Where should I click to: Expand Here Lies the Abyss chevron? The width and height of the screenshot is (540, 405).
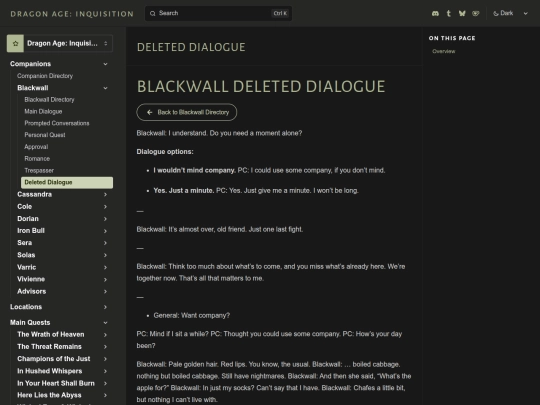[105, 395]
